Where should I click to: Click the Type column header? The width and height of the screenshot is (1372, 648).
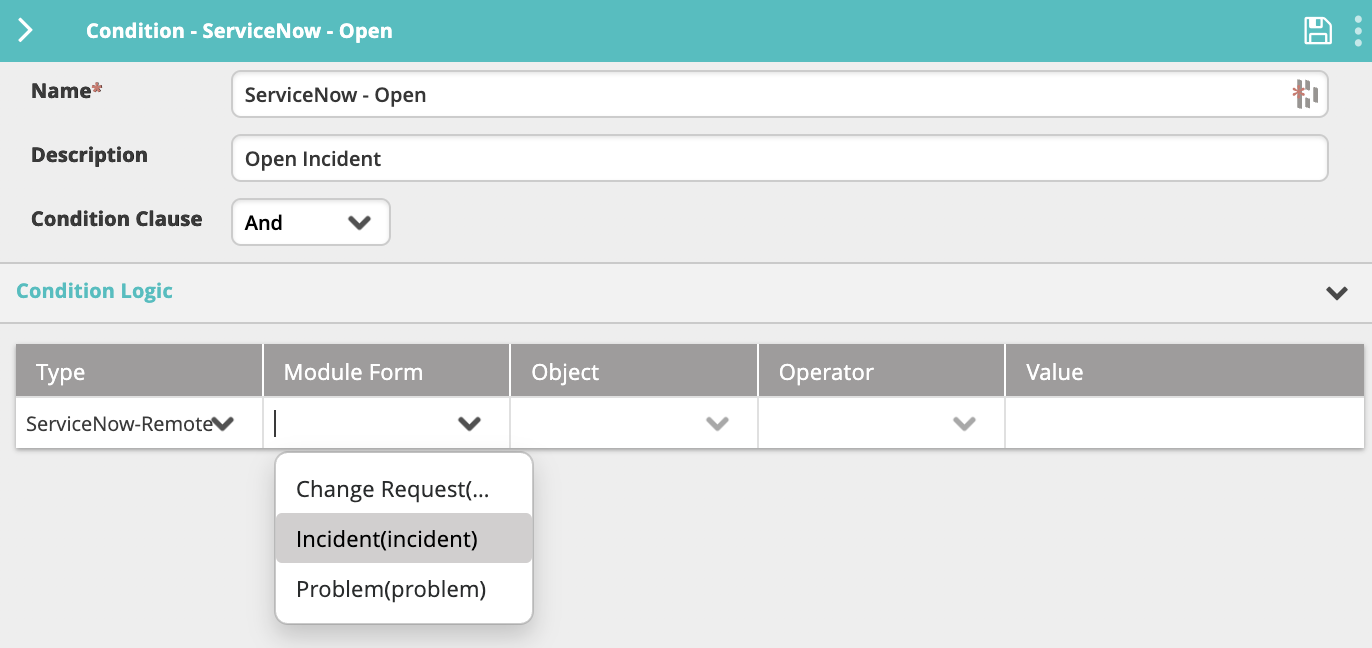pyautogui.click(x=139, y=372)
